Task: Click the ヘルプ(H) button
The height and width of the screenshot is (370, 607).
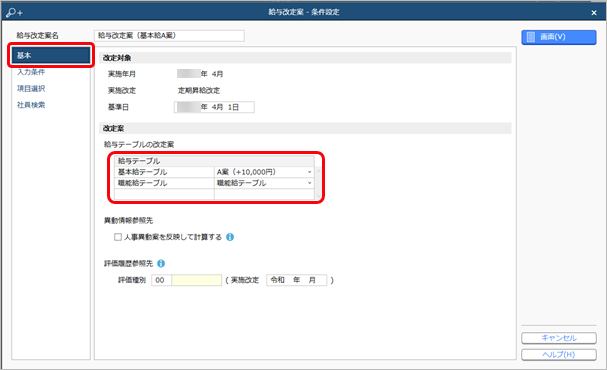Action: tap(559, 355)
